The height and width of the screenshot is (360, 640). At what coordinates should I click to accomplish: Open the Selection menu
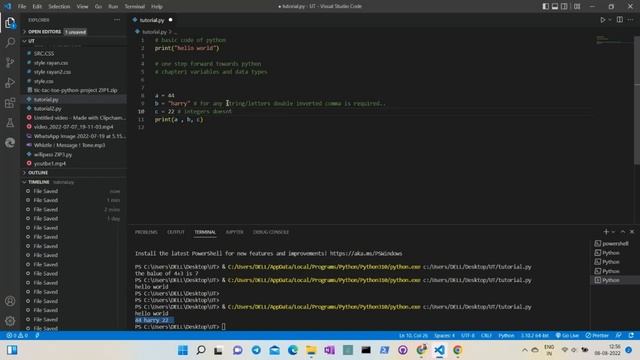pyautogui.click(x=59, y=7)
